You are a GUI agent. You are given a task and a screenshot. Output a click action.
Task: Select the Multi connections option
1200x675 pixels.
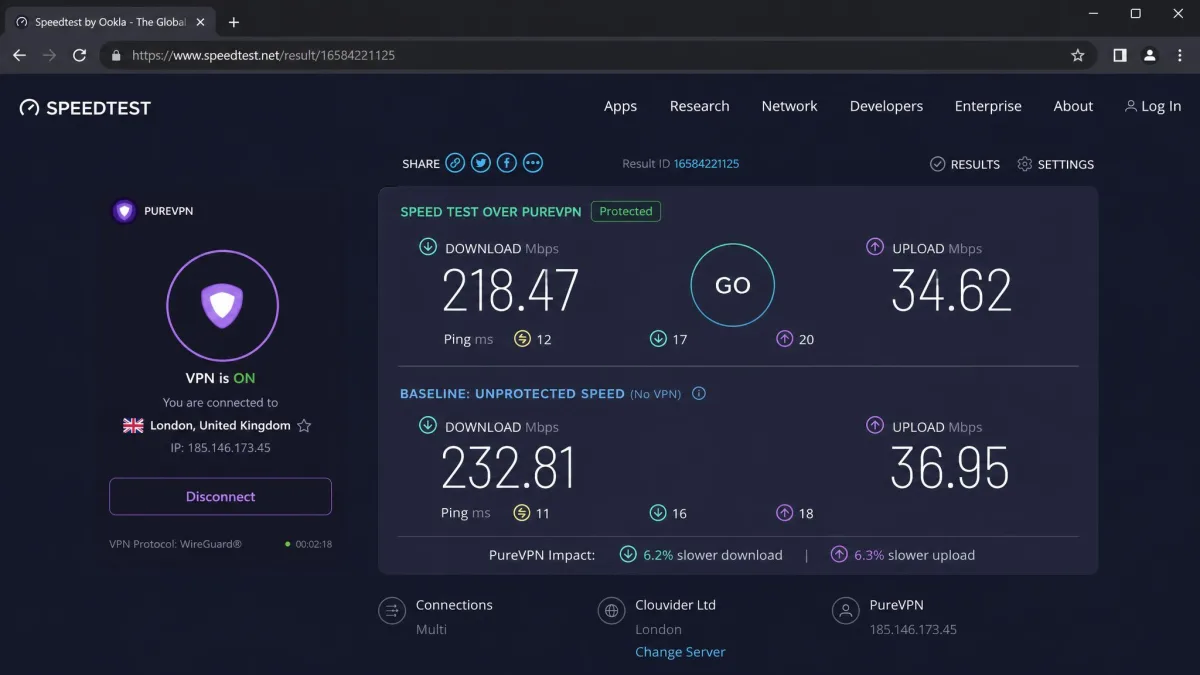click(x=431, y=629)
